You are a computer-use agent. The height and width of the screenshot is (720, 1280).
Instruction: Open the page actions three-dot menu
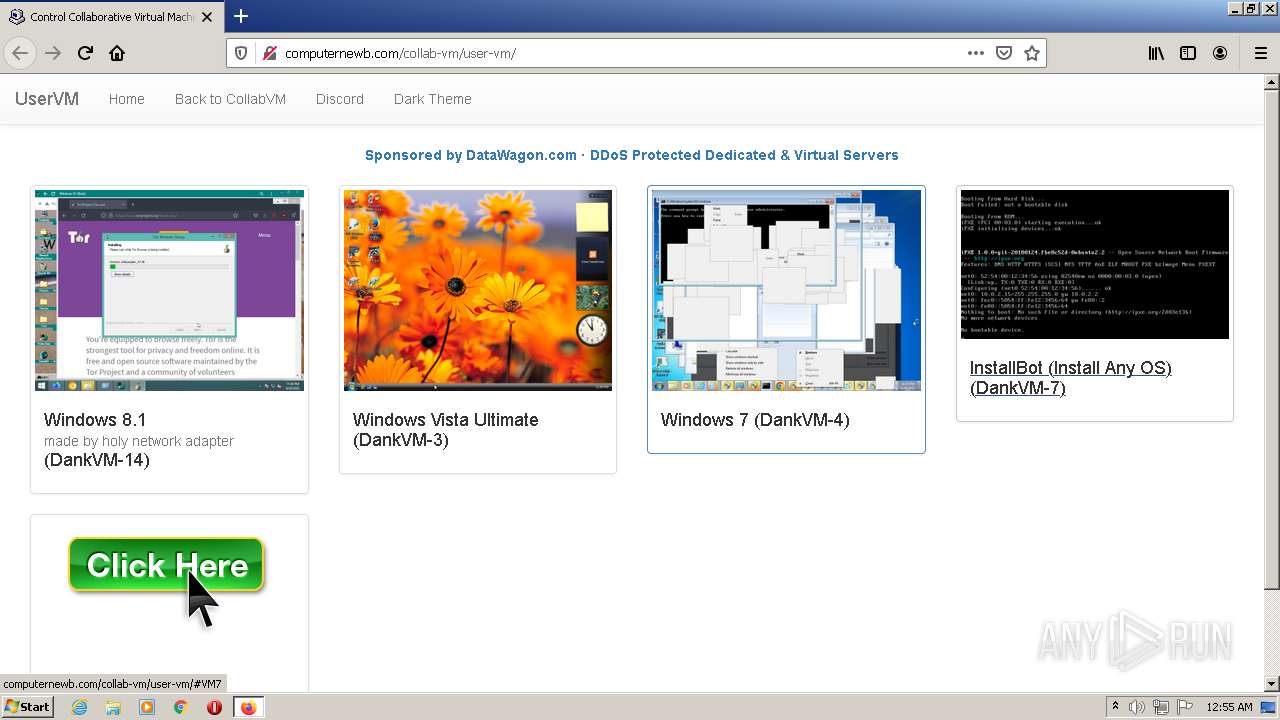pyautogui.click(x=976, y=53)
